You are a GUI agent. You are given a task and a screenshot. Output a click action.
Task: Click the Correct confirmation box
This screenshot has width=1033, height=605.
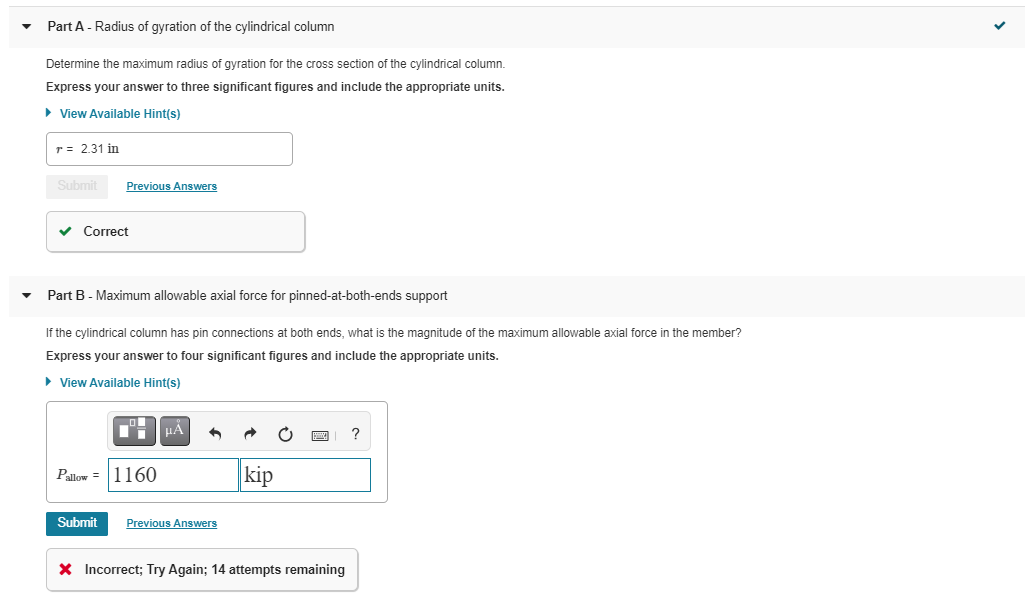[x=175, y=231]
